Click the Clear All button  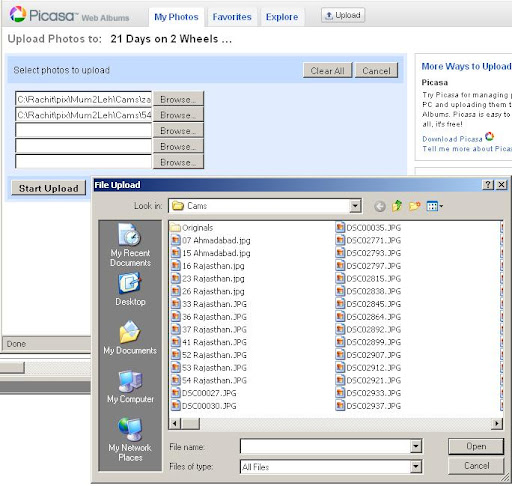point(327,71)
